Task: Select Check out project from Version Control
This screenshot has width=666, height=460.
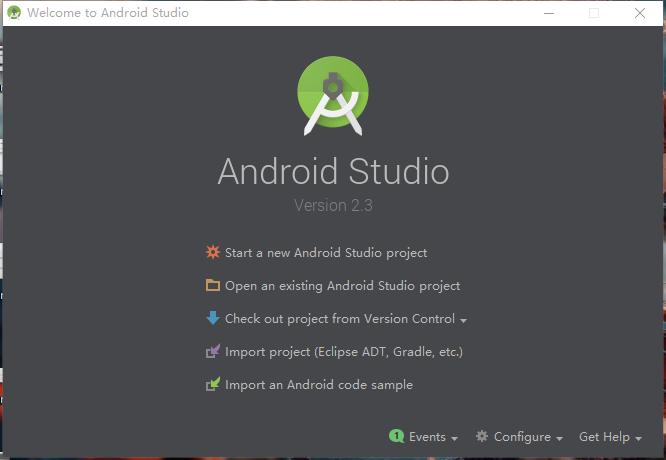Action: click(340, 319)
